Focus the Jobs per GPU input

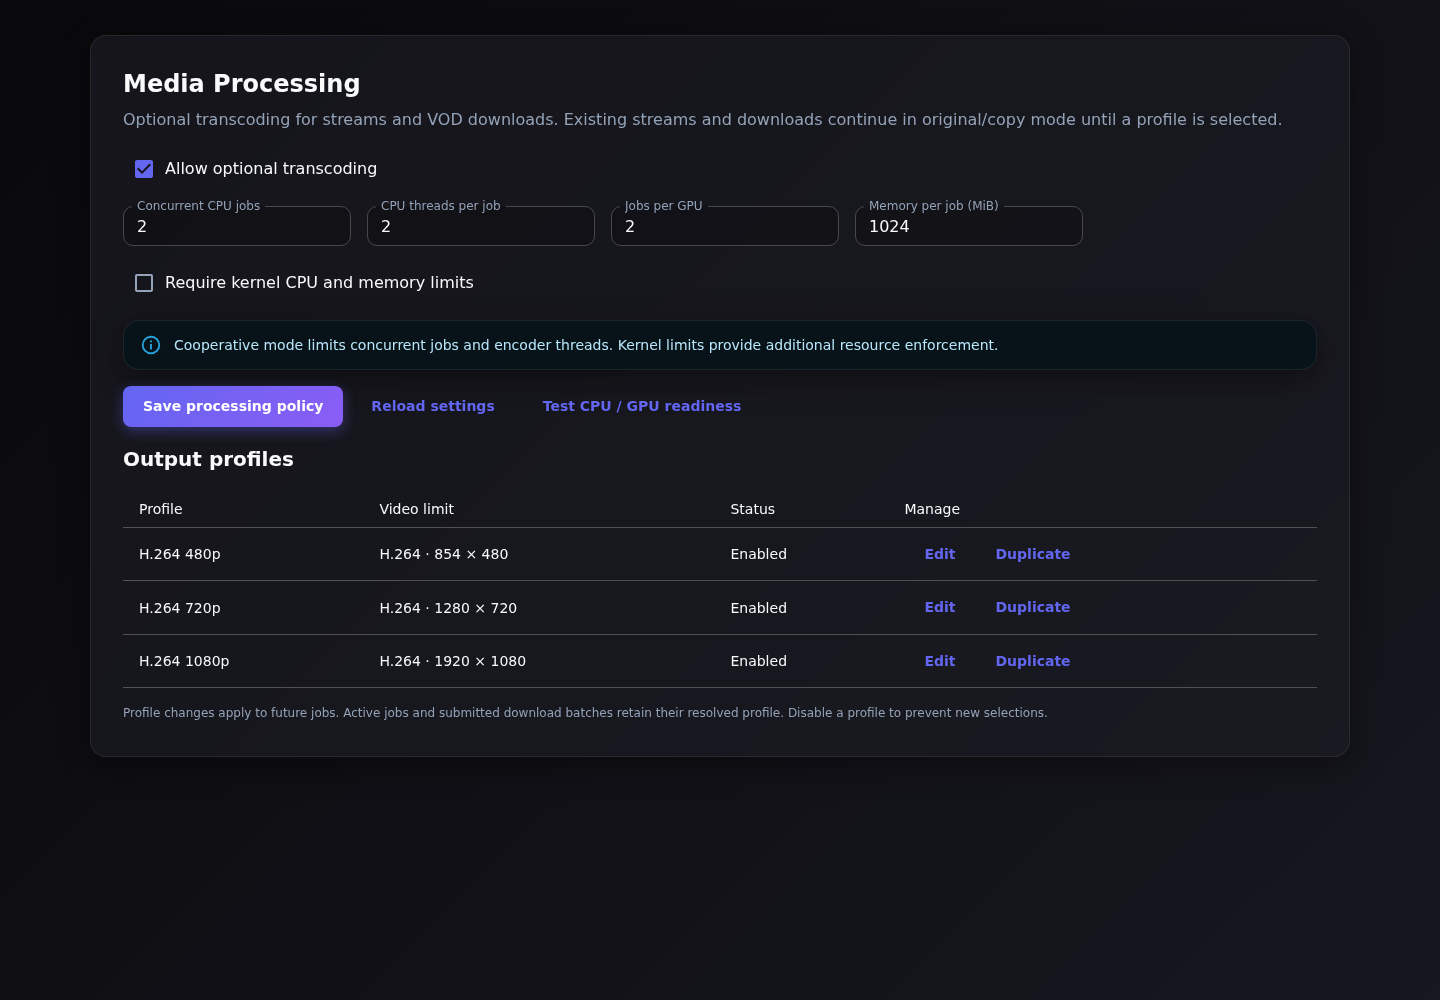coord(725,226)
